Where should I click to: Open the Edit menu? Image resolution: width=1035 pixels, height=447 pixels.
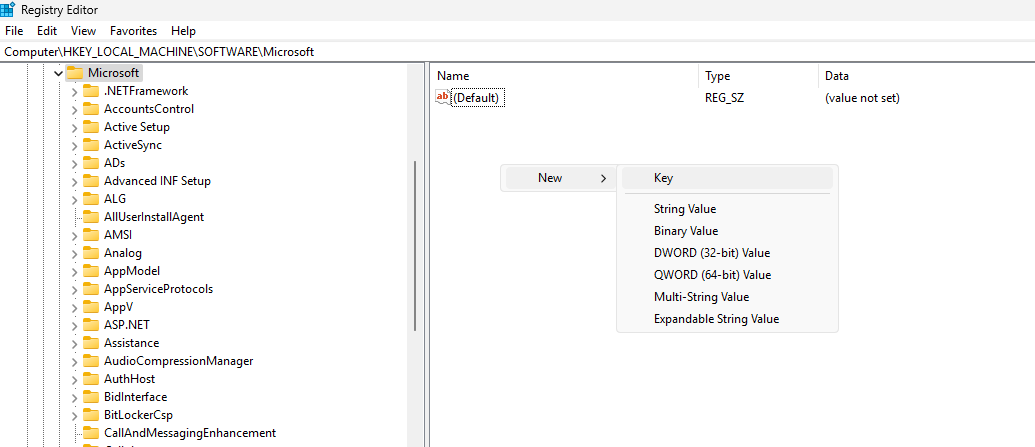click(47, 31)
